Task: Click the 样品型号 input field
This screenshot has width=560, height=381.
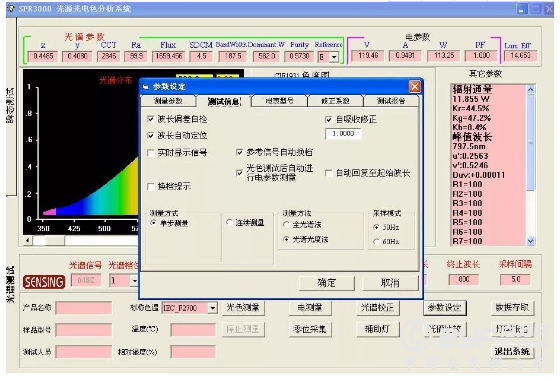Action: (x=84, y=330)
